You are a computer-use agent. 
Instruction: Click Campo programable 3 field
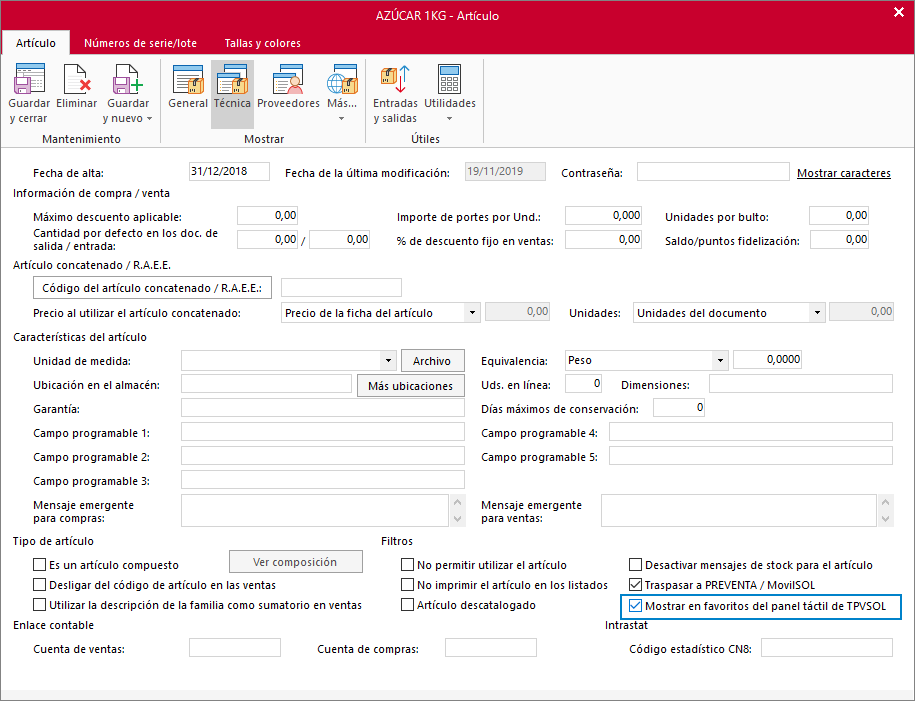[323, 479]
